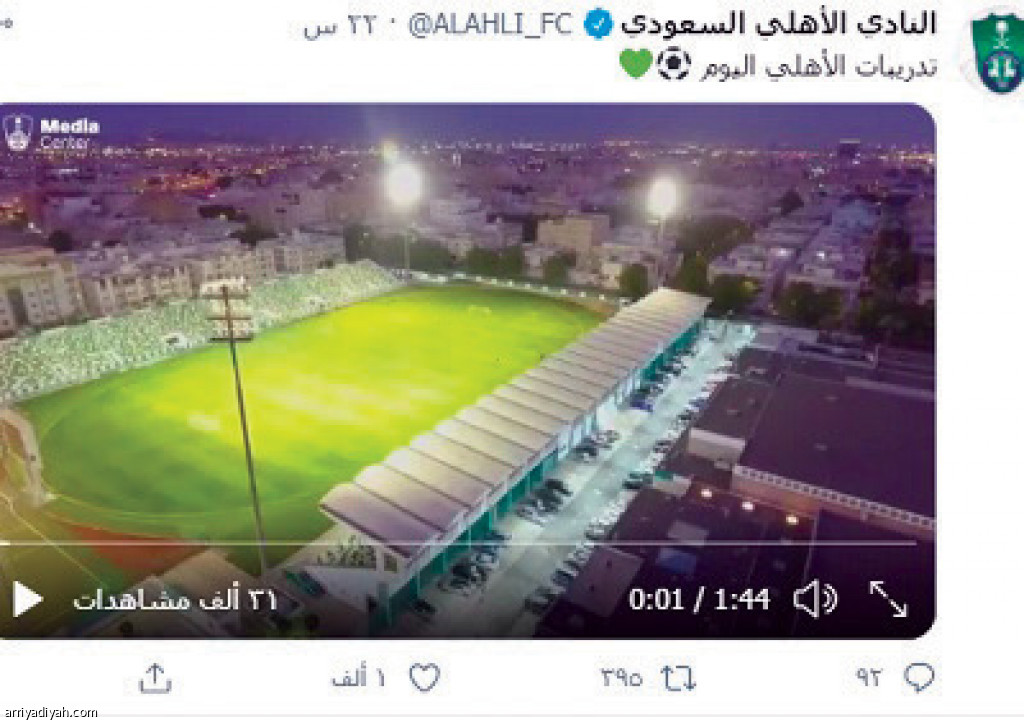
Task: Click the 0:01 / 1:44 time display
Action: point(699,599)
